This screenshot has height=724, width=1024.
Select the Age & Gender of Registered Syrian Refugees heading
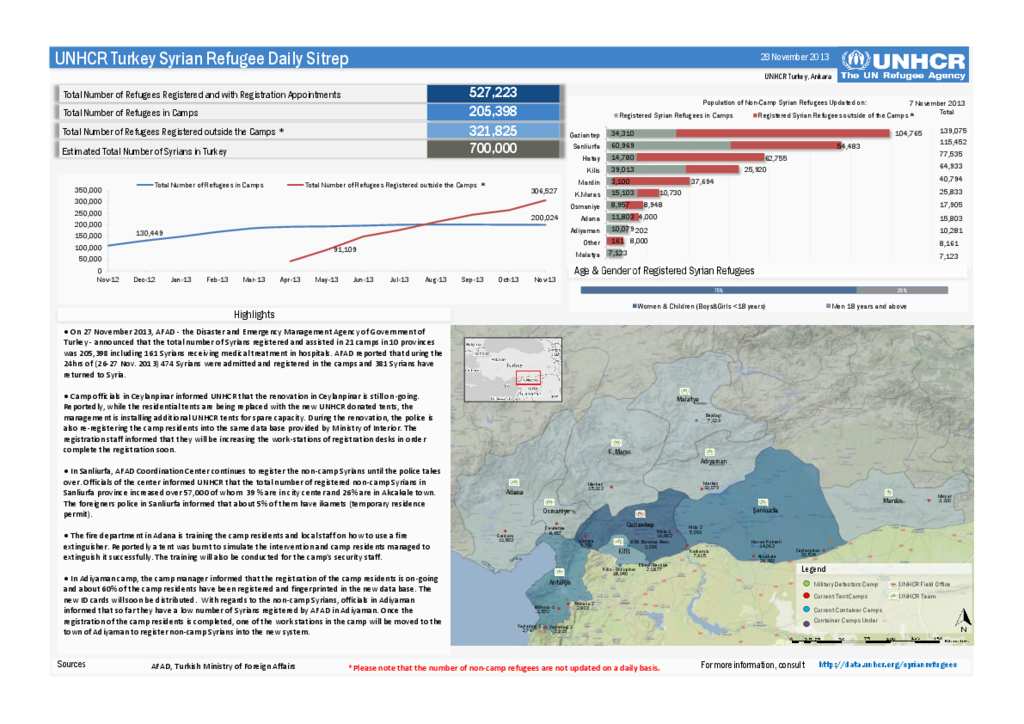point(664,271)
